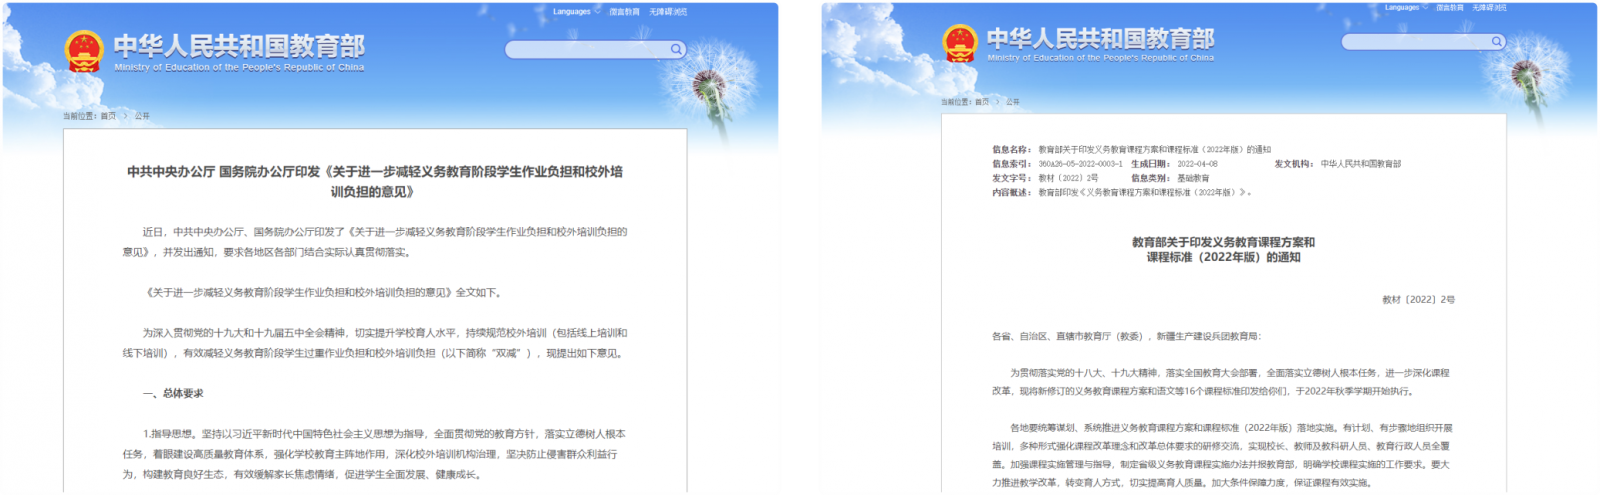Screen dimensions: 1600x495
Task: Click 公开 breadcrumb on the right page
Action: click(1013, 102)
